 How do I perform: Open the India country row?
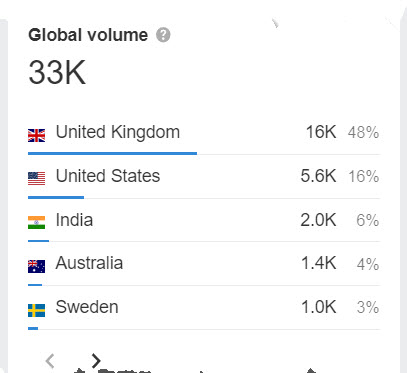(x=204, y=220)
